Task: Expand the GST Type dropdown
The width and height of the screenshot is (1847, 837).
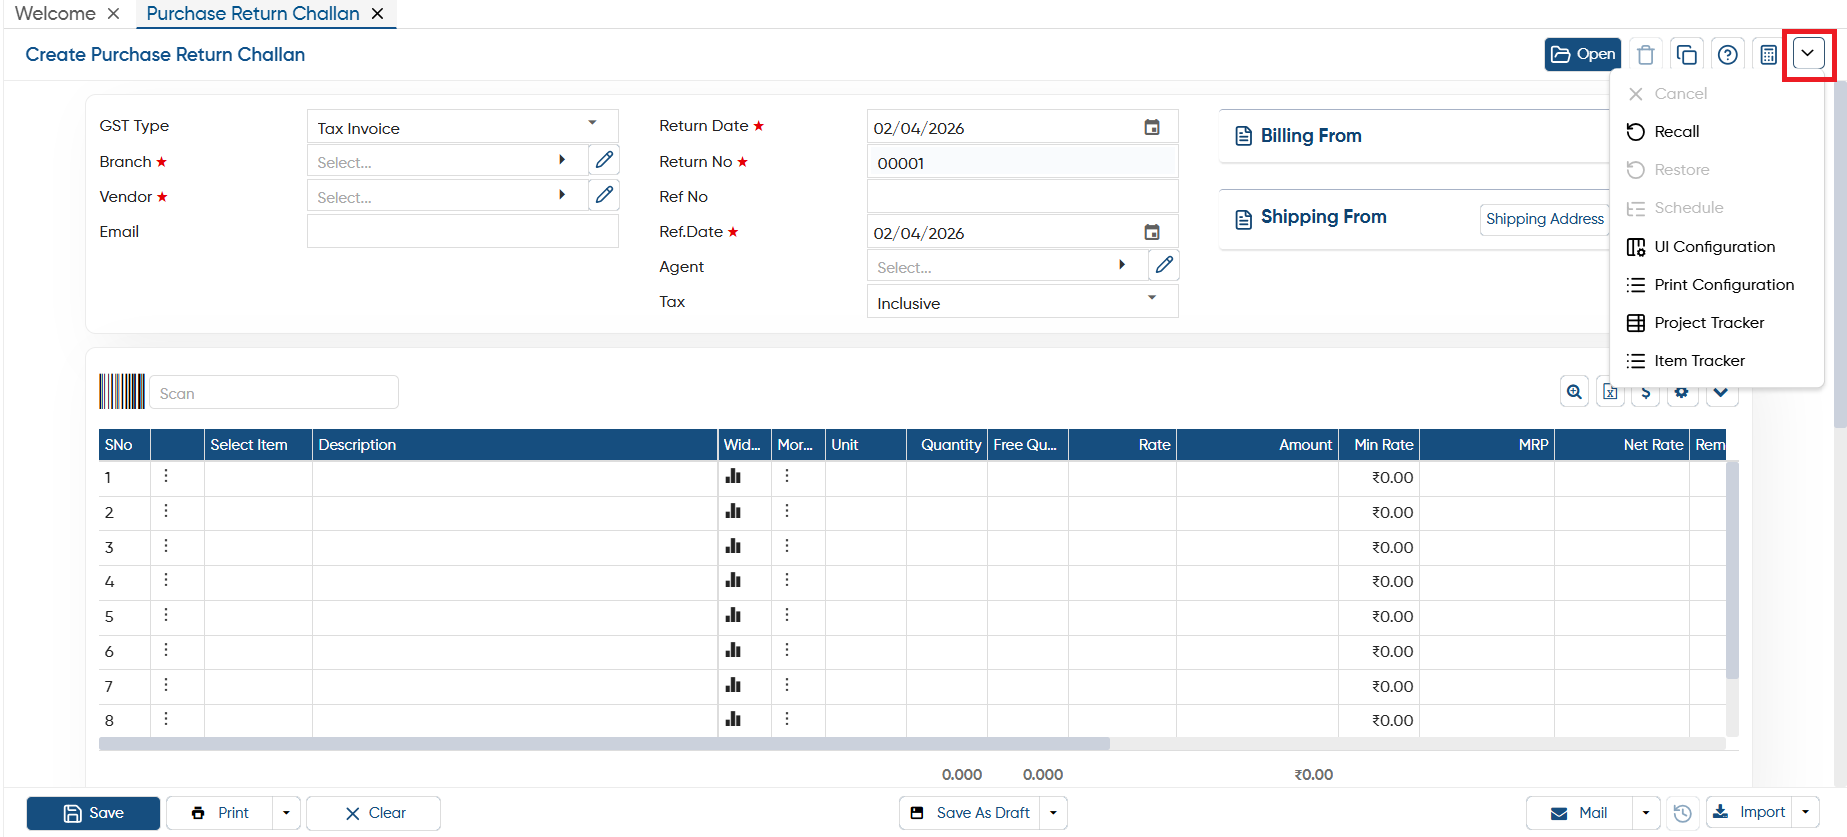Action: click(x=592, y=124)
